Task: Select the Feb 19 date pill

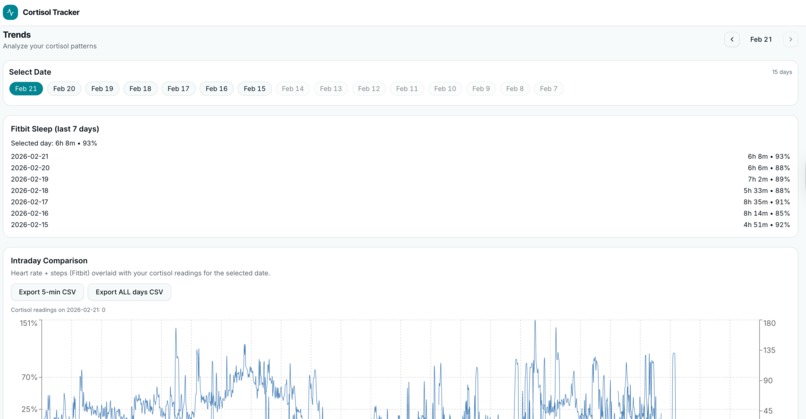Action: 102,88
